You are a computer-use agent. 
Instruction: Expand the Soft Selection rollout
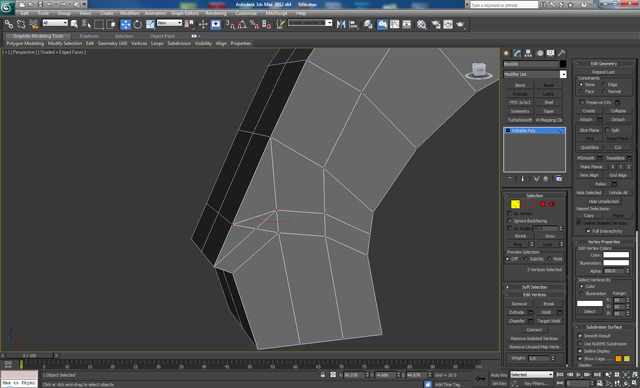pyautogui.click(x=534, y=287)
